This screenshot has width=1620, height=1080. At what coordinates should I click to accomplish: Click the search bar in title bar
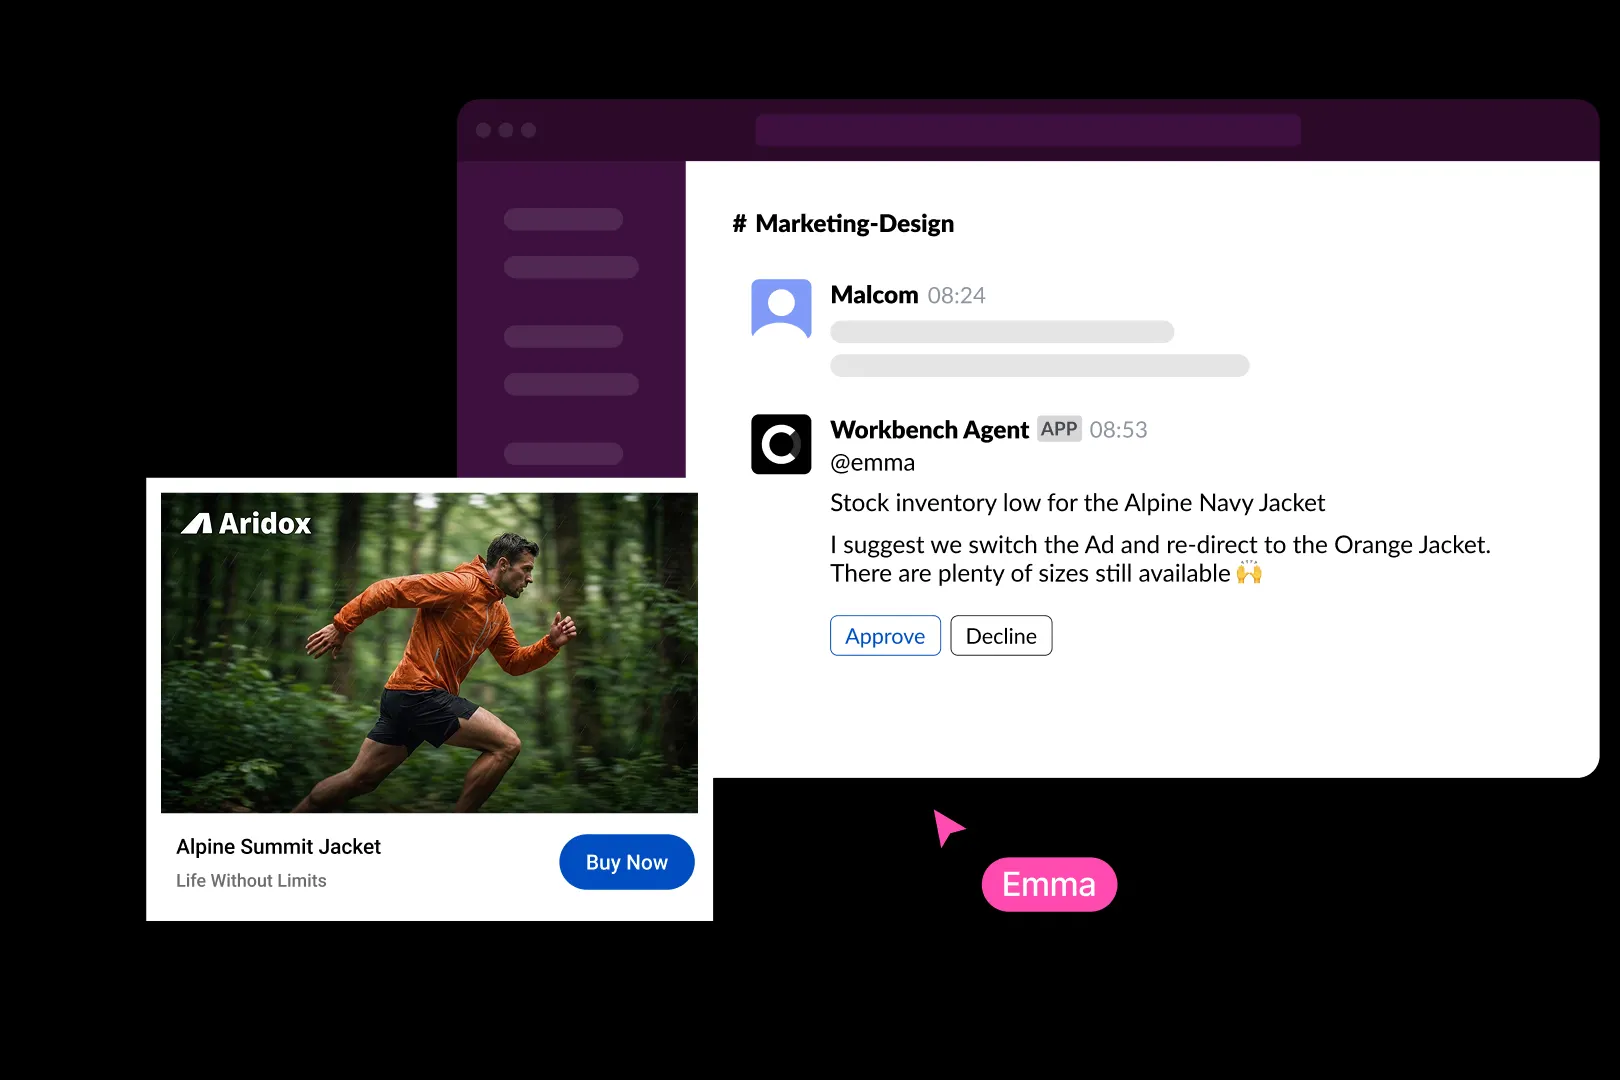tap(1027, 130)
